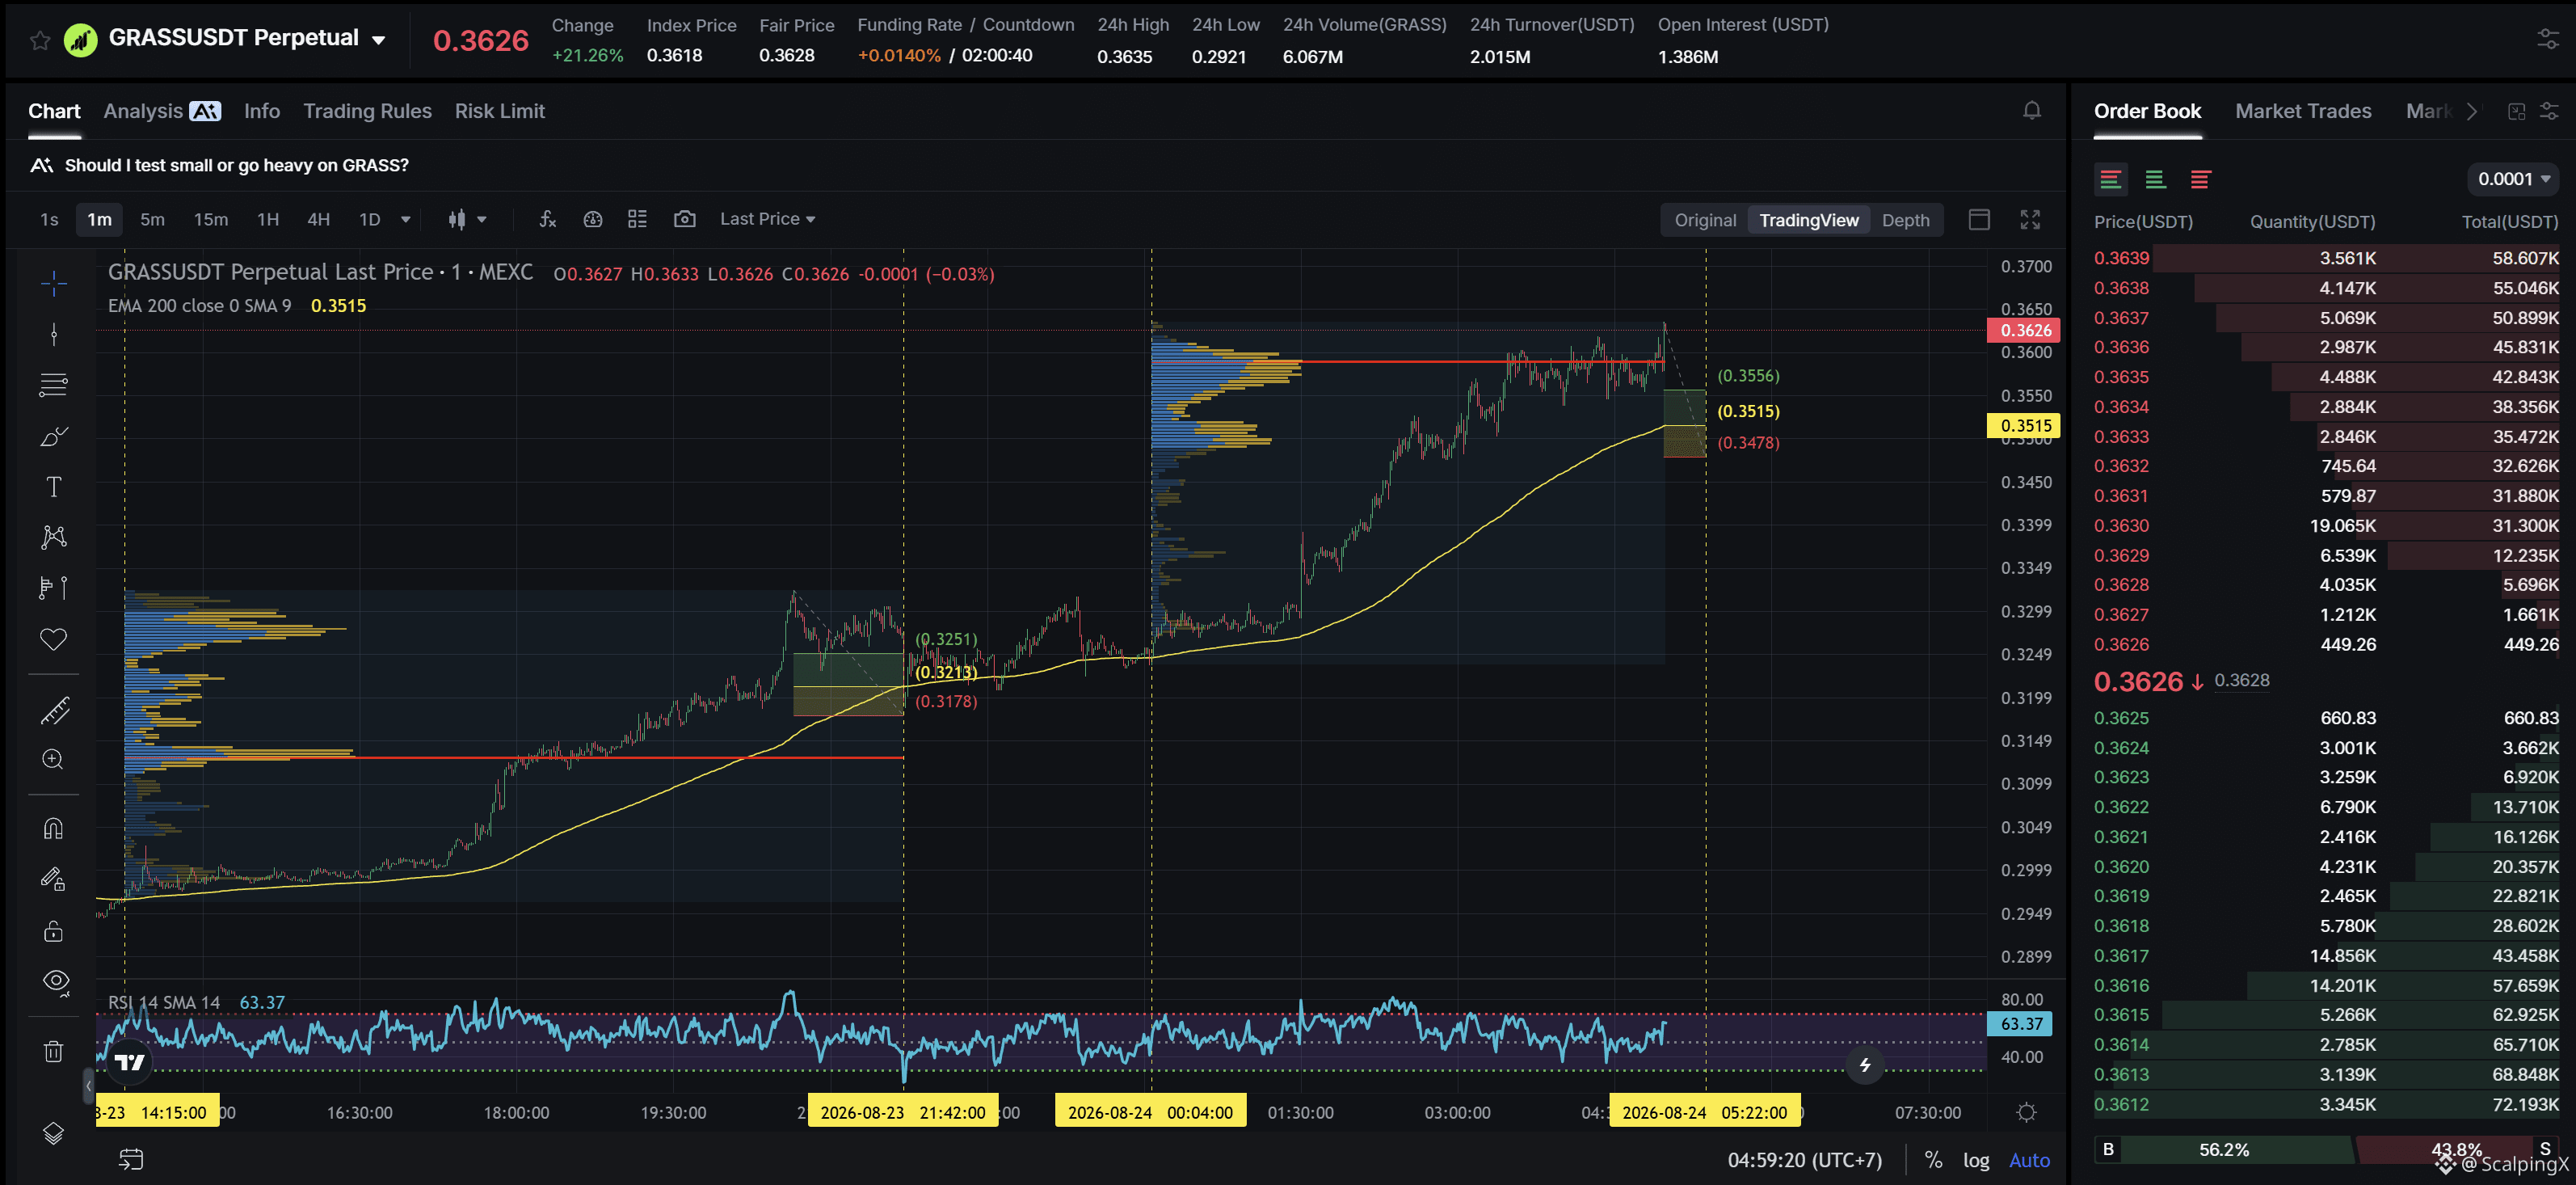The image size is (2576, 1185).
Task: Delete drawings with trash icon
Action: 54,1051
